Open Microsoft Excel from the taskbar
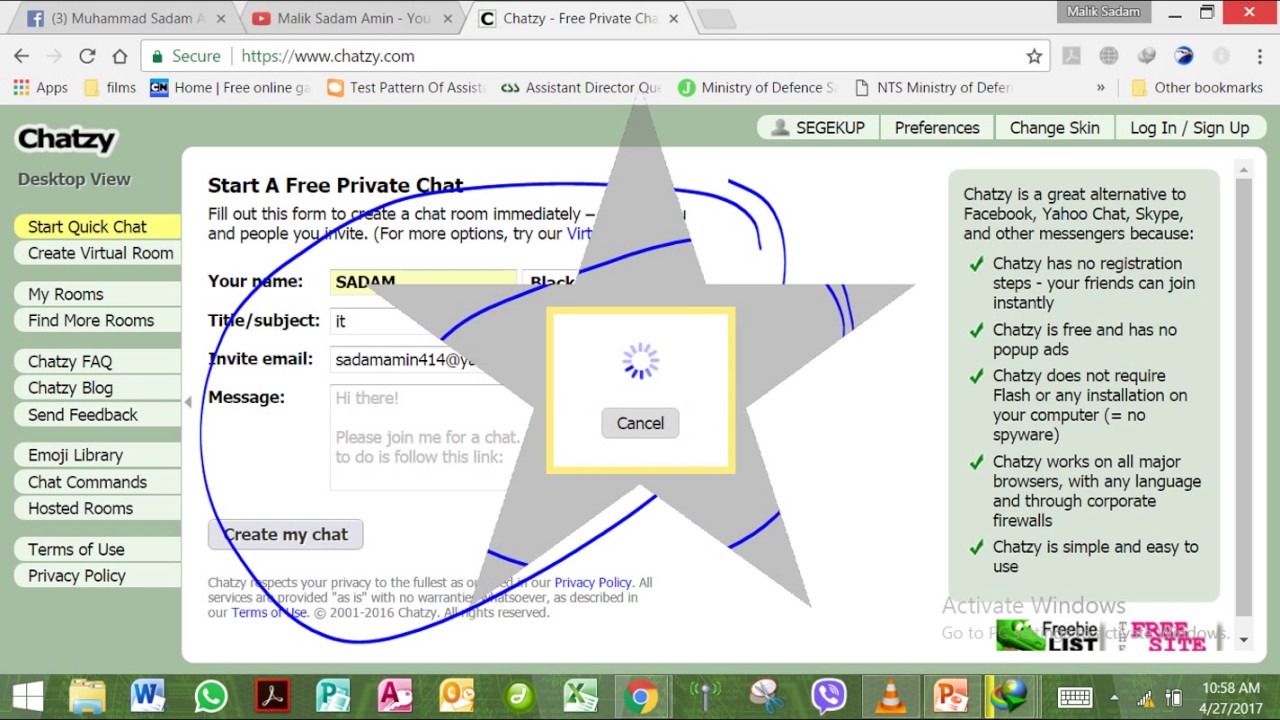 580,696
